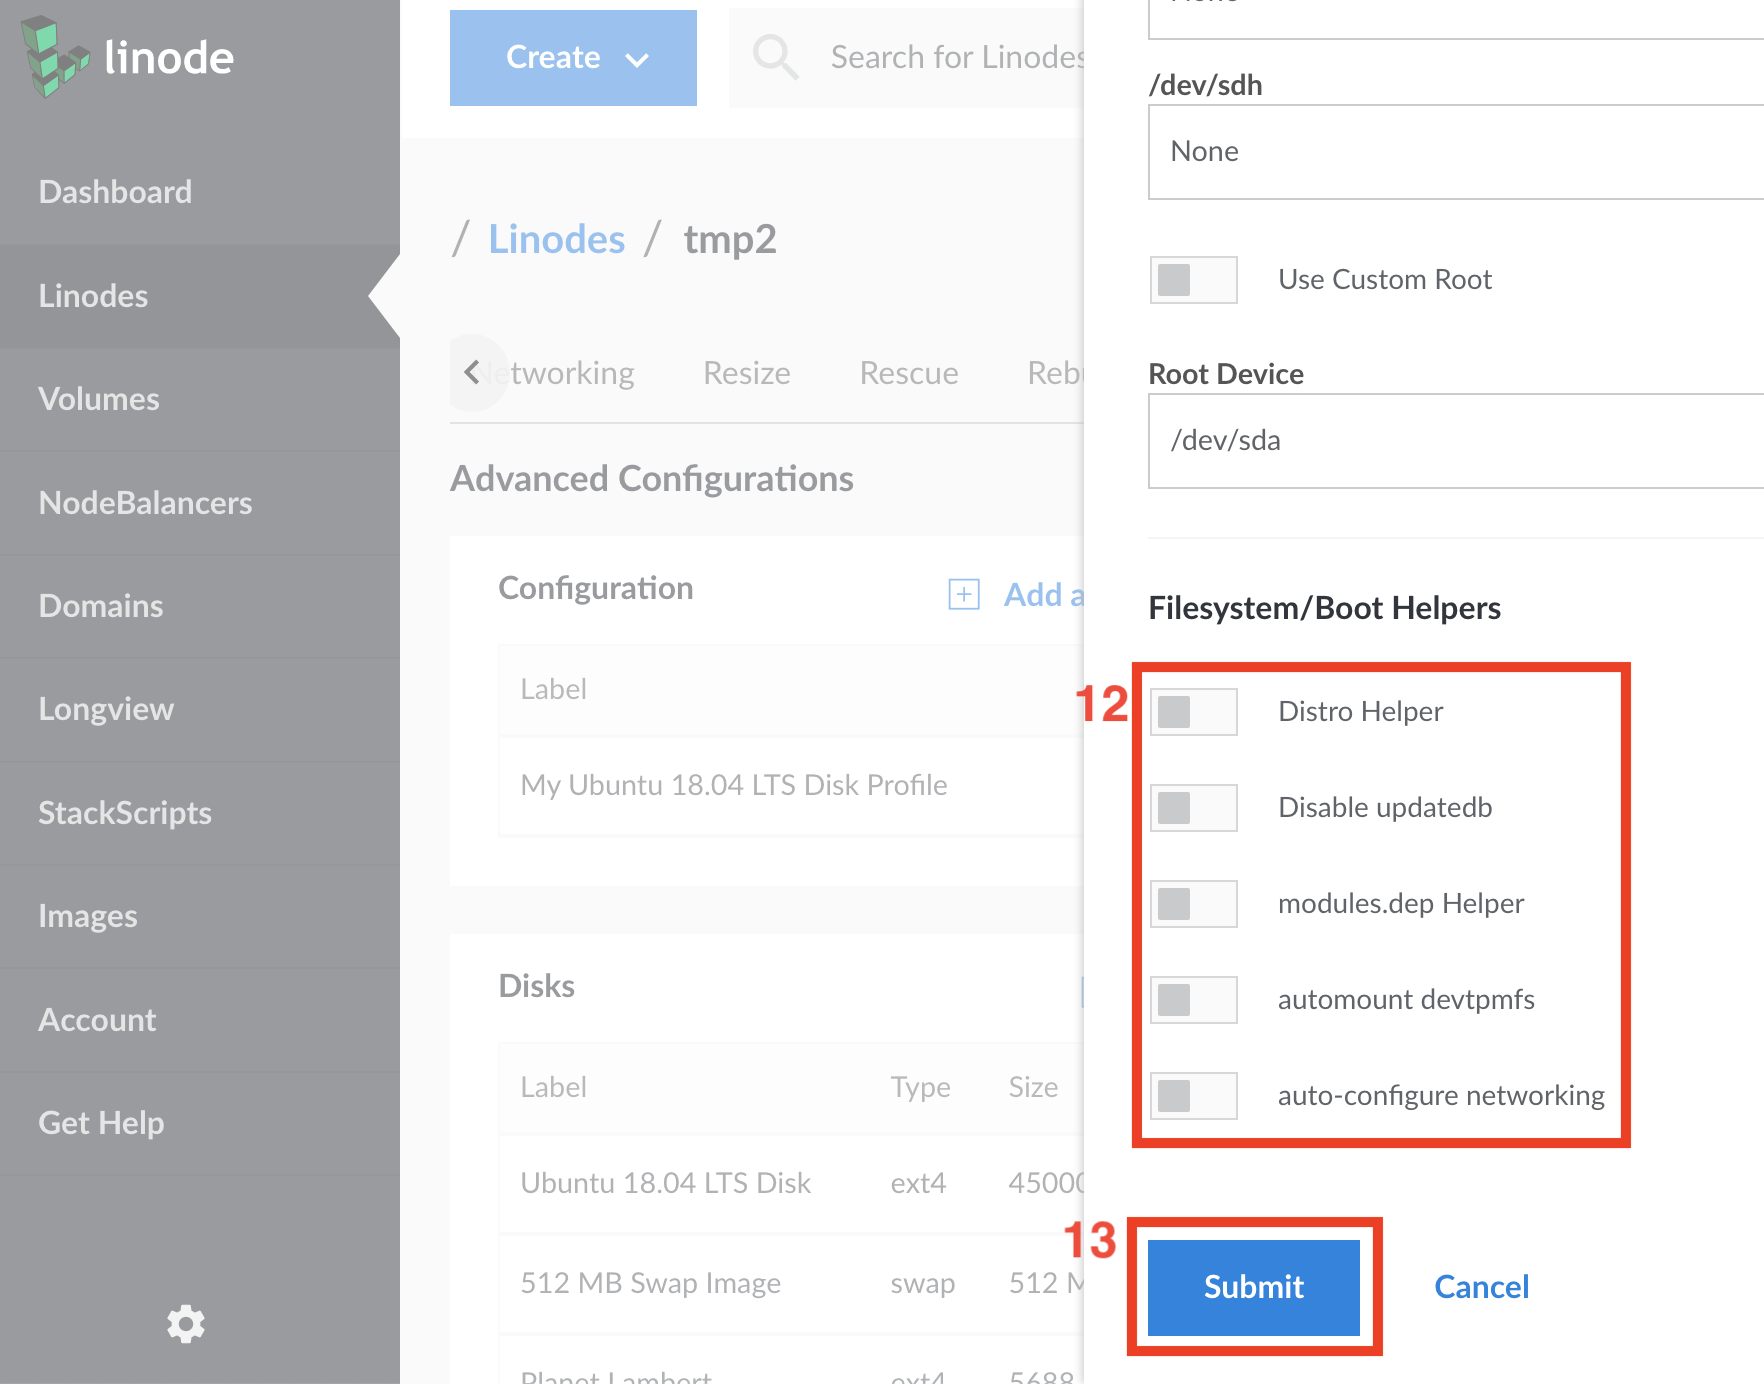The image size is (1764, 1384).
Task: Toggle the Distro Helper switch
Action: [x=1194, y=712]
